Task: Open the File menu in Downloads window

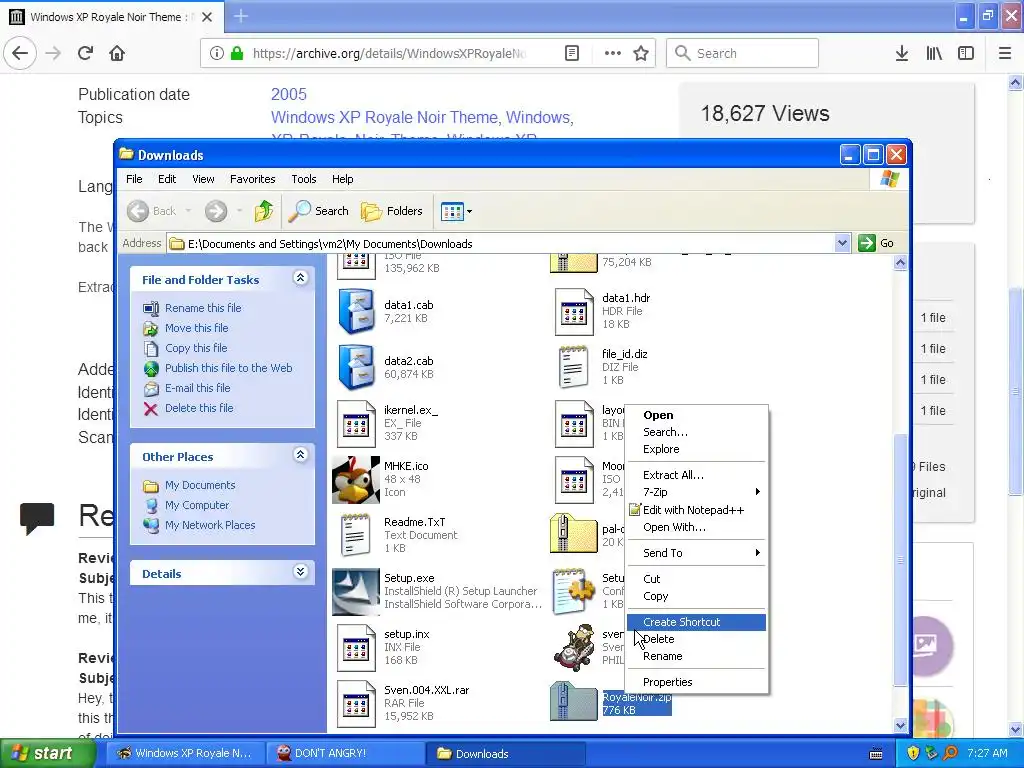Action: pos(134,179)
